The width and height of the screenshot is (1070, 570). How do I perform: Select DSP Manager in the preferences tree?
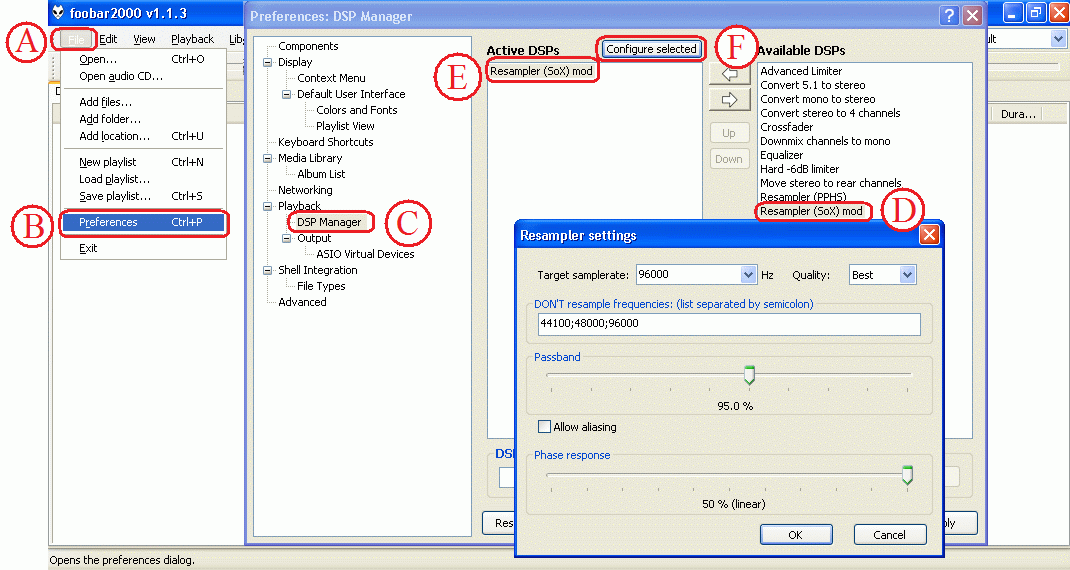click(329, 223)
